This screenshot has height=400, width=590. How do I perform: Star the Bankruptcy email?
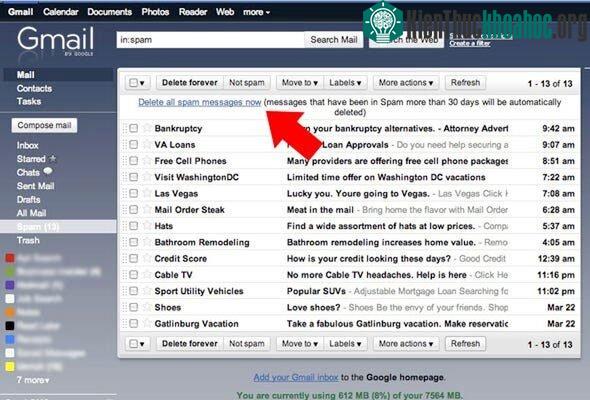click(x=147, y=128)
